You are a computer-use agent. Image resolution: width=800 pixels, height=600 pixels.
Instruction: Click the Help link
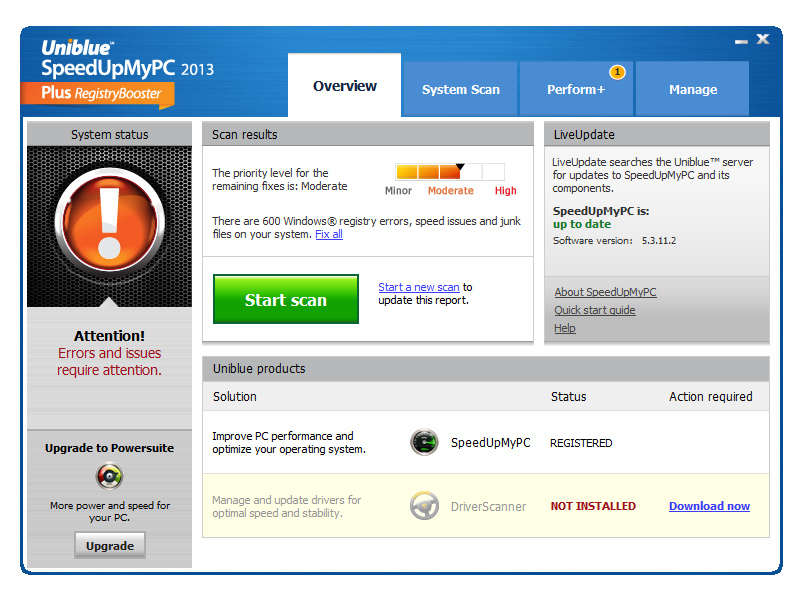[564, 328]
